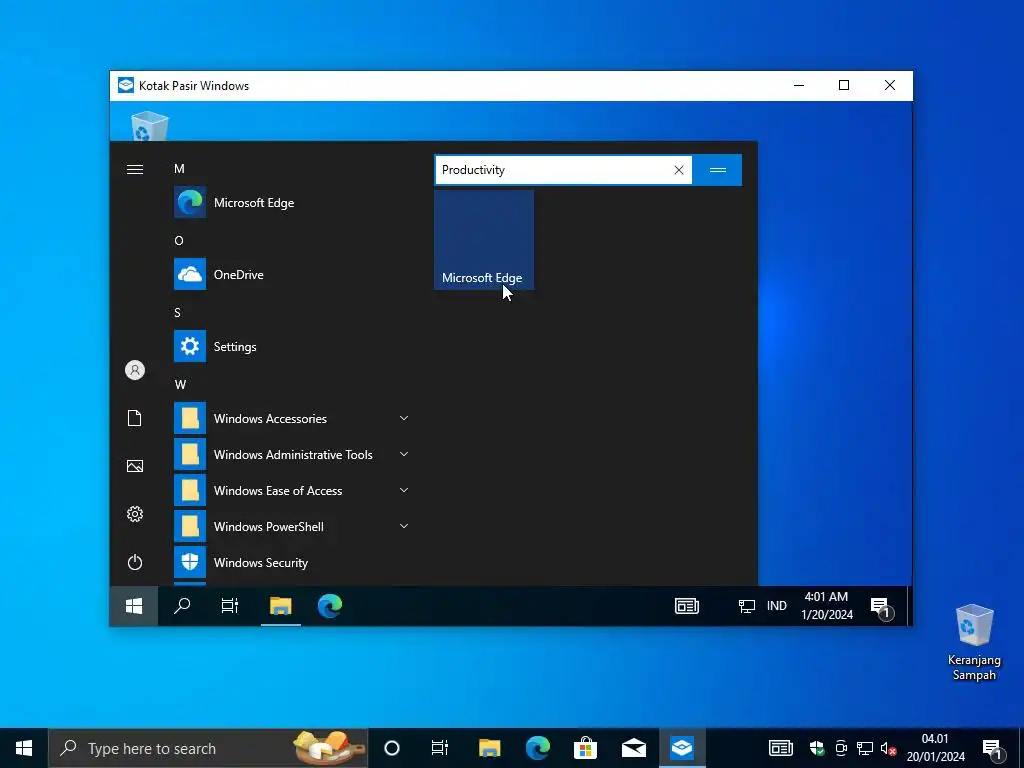Open Microsoft Store on the host taskbar
This screenshot has height=768, width=1024.
585,748
